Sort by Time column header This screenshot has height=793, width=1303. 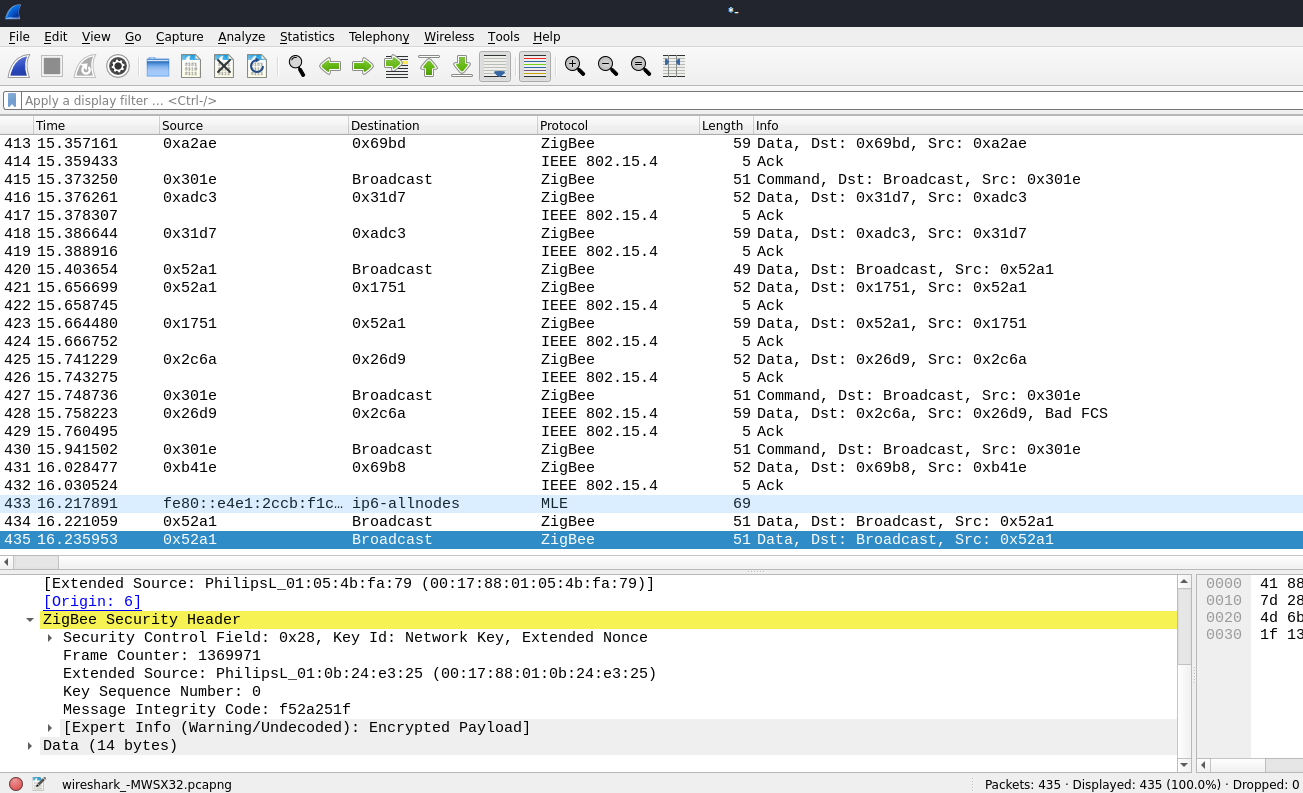[x=96, y=125]
